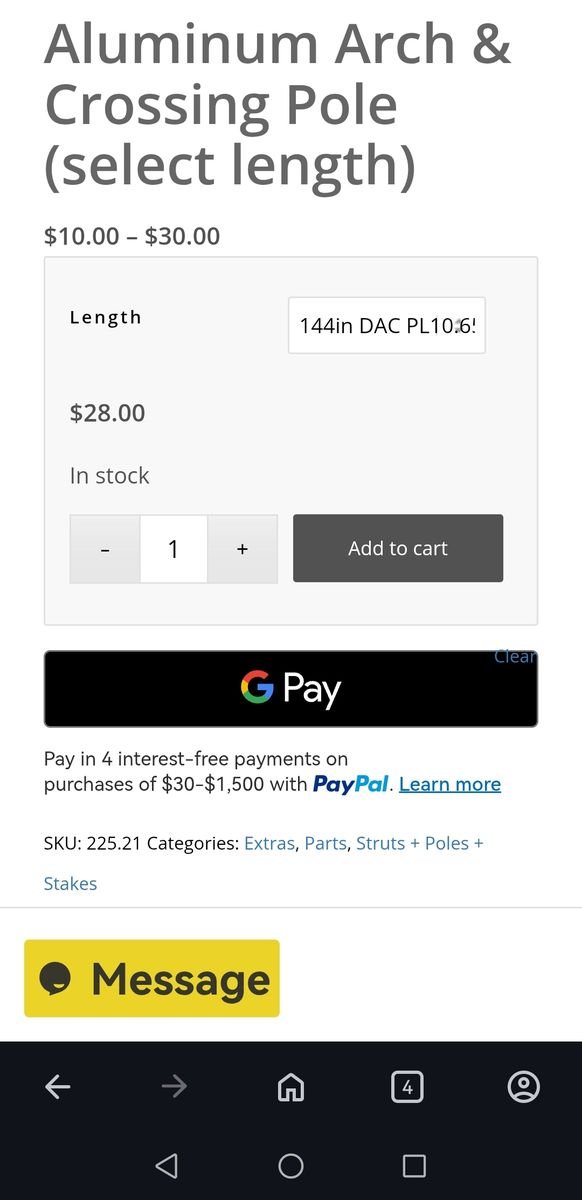582x1200 pixels.
Task: Tap the Android recent apps square
Action: tap(414, 1165)
